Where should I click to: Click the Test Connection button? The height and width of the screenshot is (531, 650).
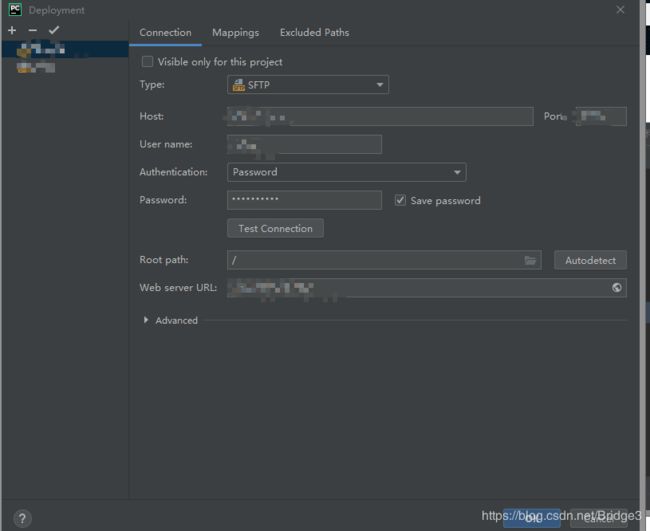click(x=275, y=228)
